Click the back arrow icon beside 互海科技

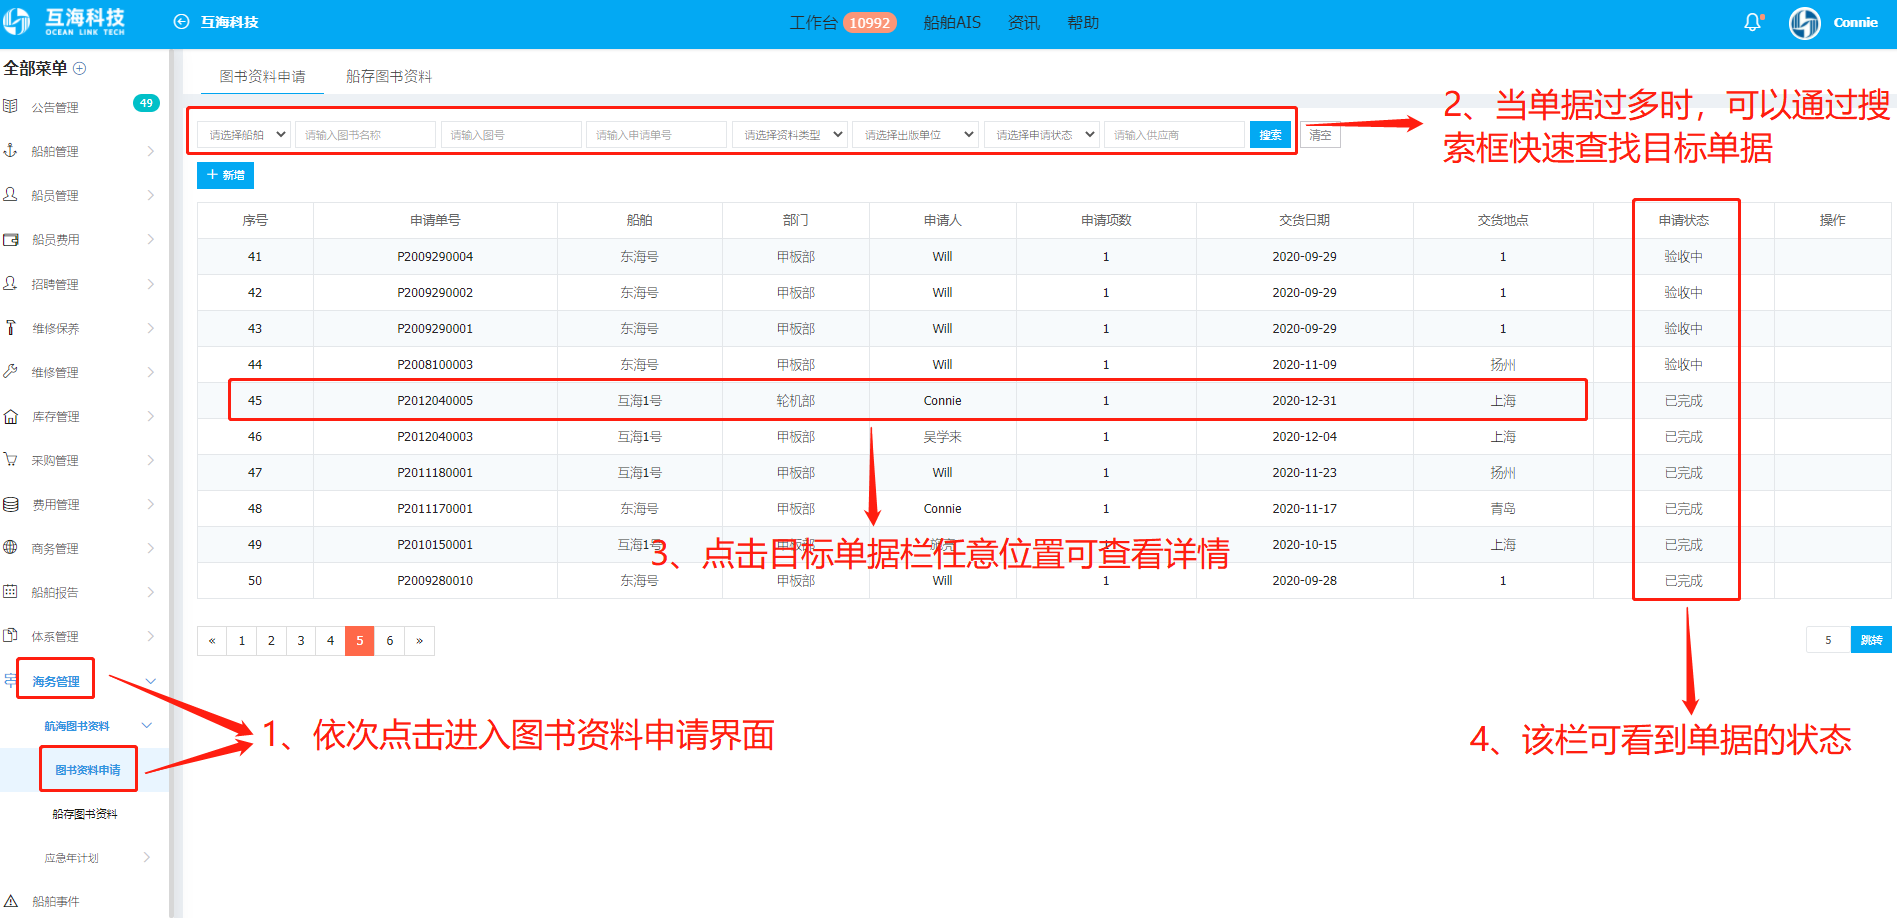[181, 22]
